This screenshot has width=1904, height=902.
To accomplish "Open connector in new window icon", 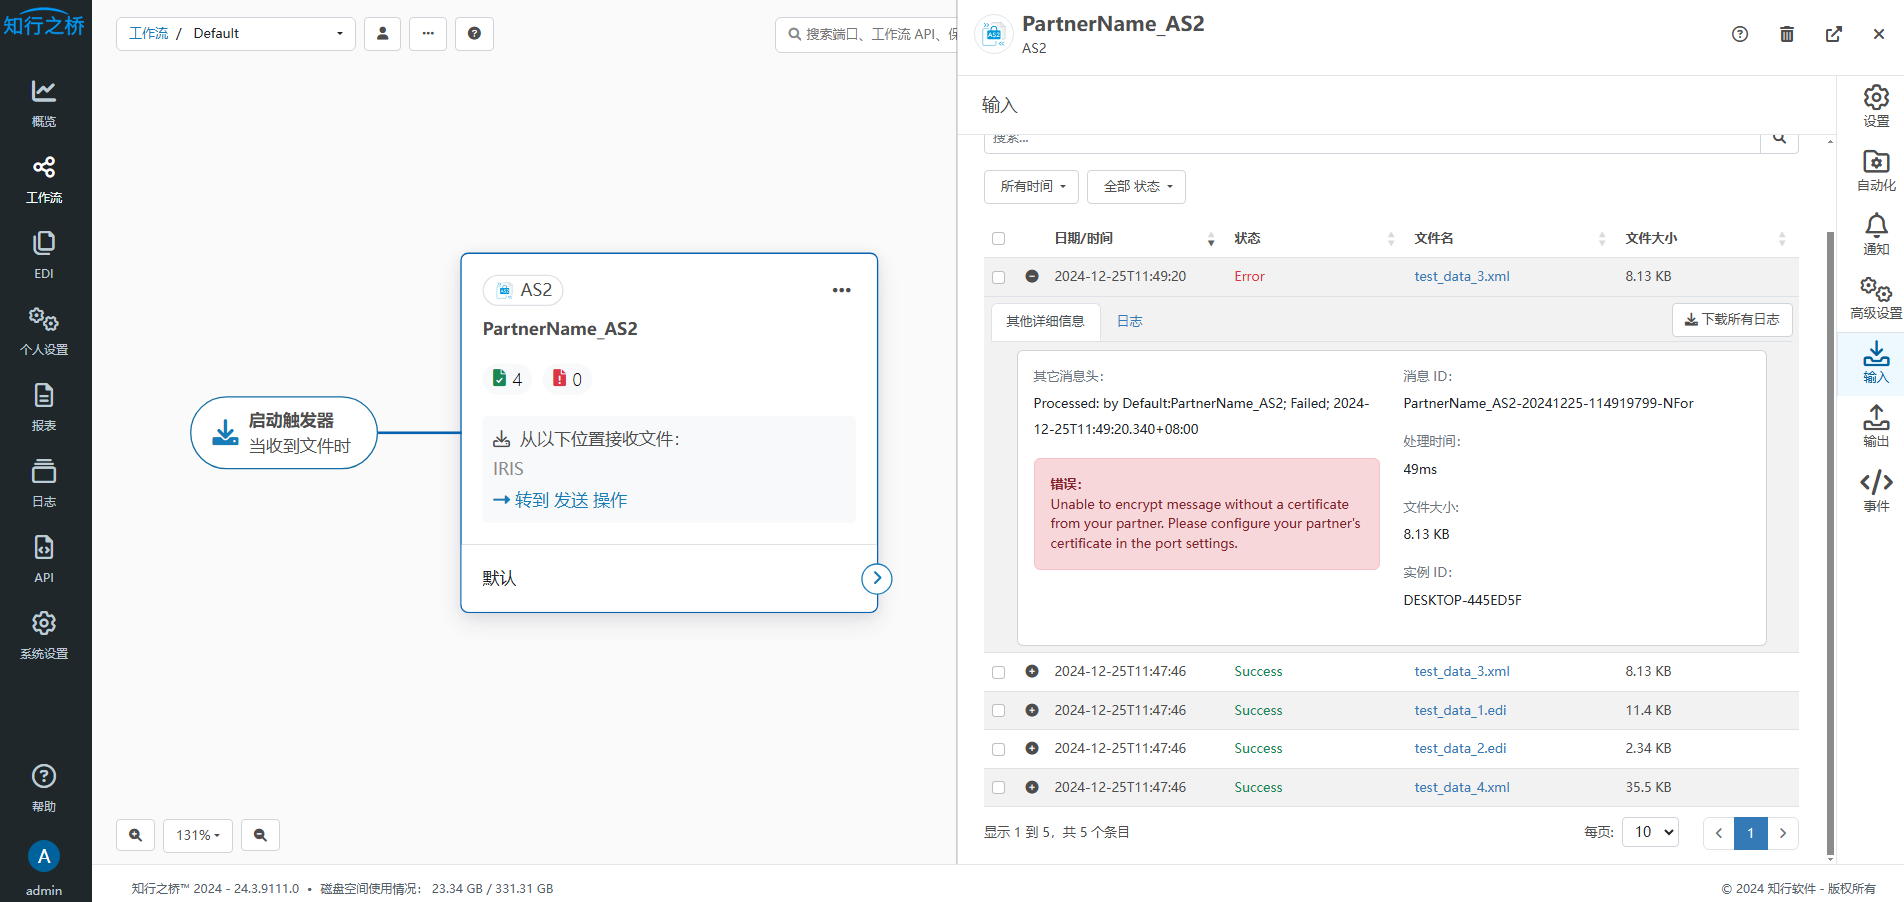I will point(1833,35).
